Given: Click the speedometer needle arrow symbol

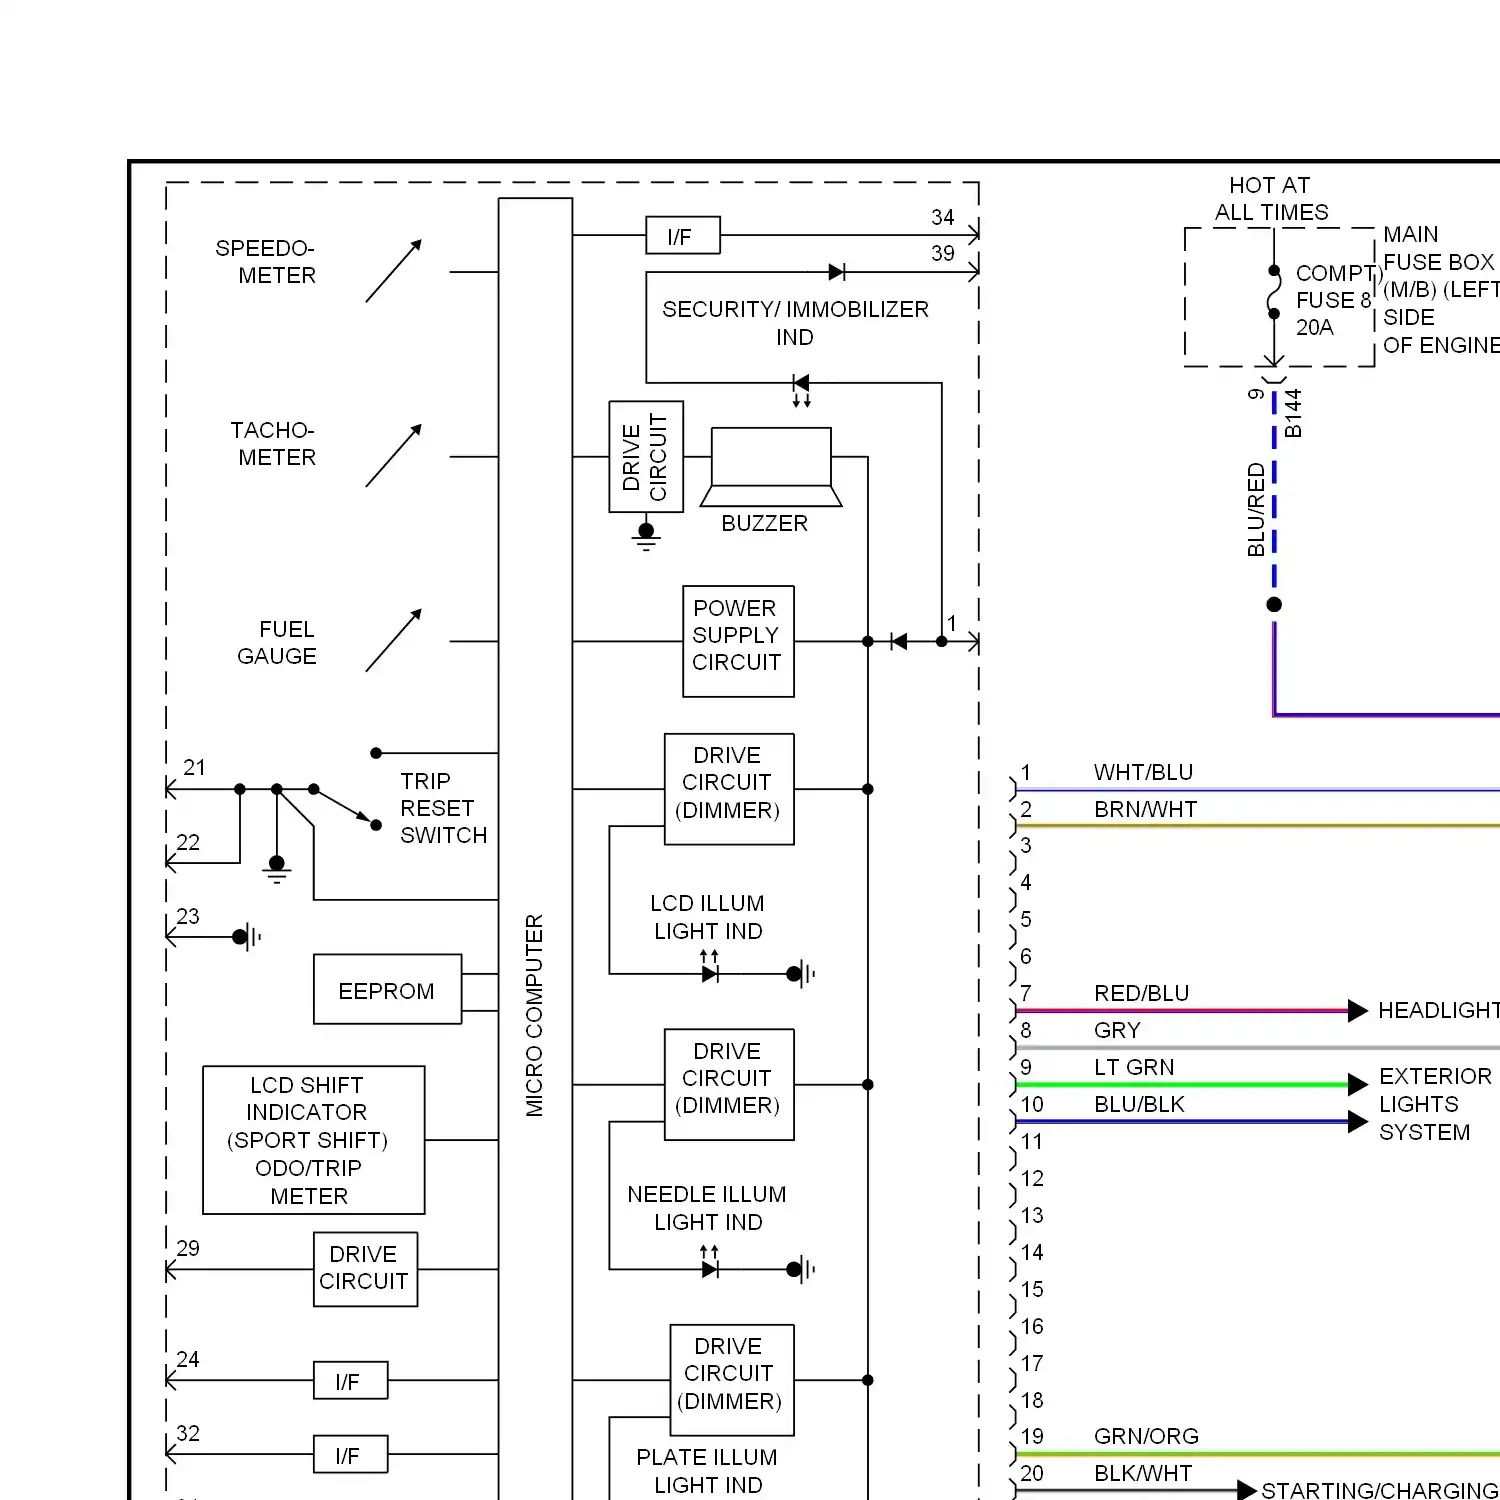Looking at the screenshot, I should coord(394,270).
